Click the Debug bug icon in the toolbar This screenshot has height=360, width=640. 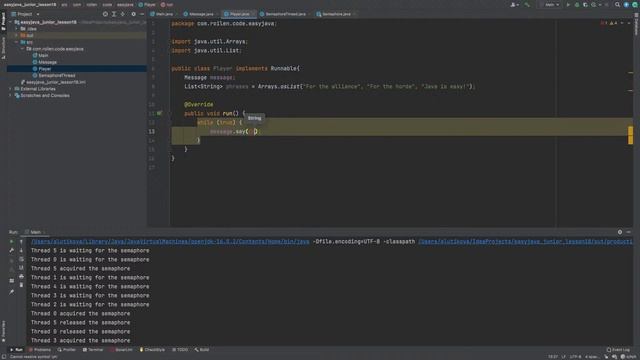pos(577,5)
